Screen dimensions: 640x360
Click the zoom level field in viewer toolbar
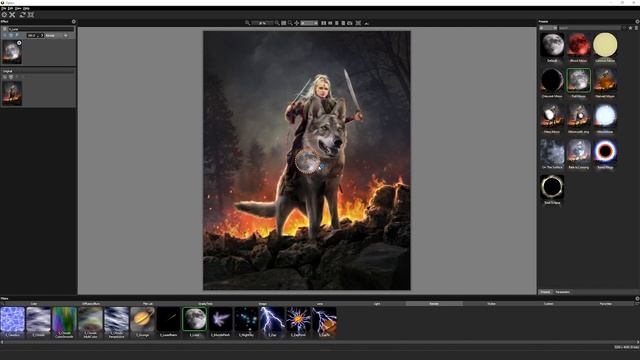(x=262, y=23)
